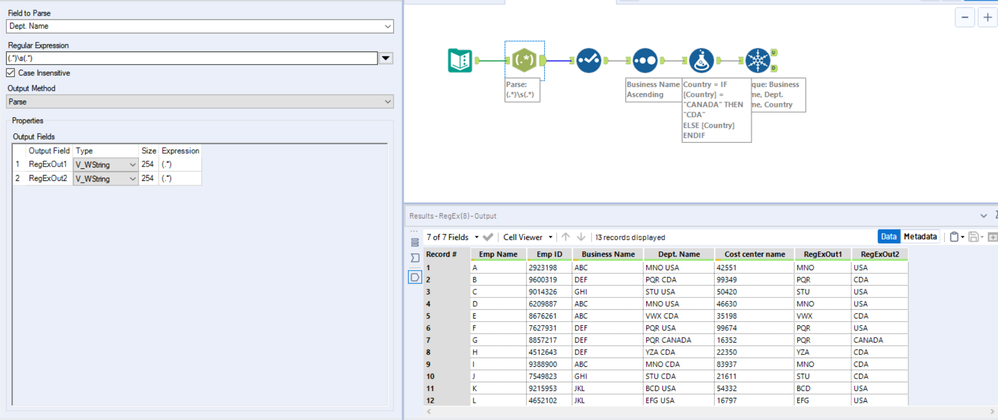The width and height of the screenshot is (998, 420).
Task: Click the RegExOut2 output field name cell
Action: coord(50,179)
